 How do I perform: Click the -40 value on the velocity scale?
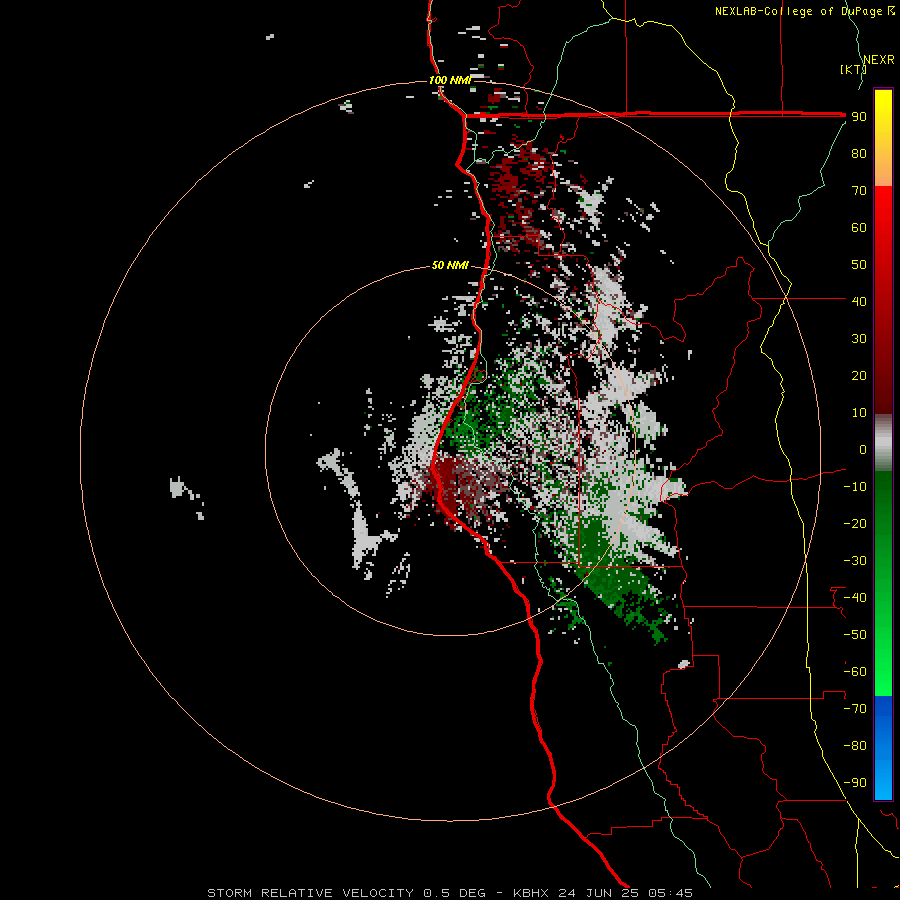click(855, 598)
